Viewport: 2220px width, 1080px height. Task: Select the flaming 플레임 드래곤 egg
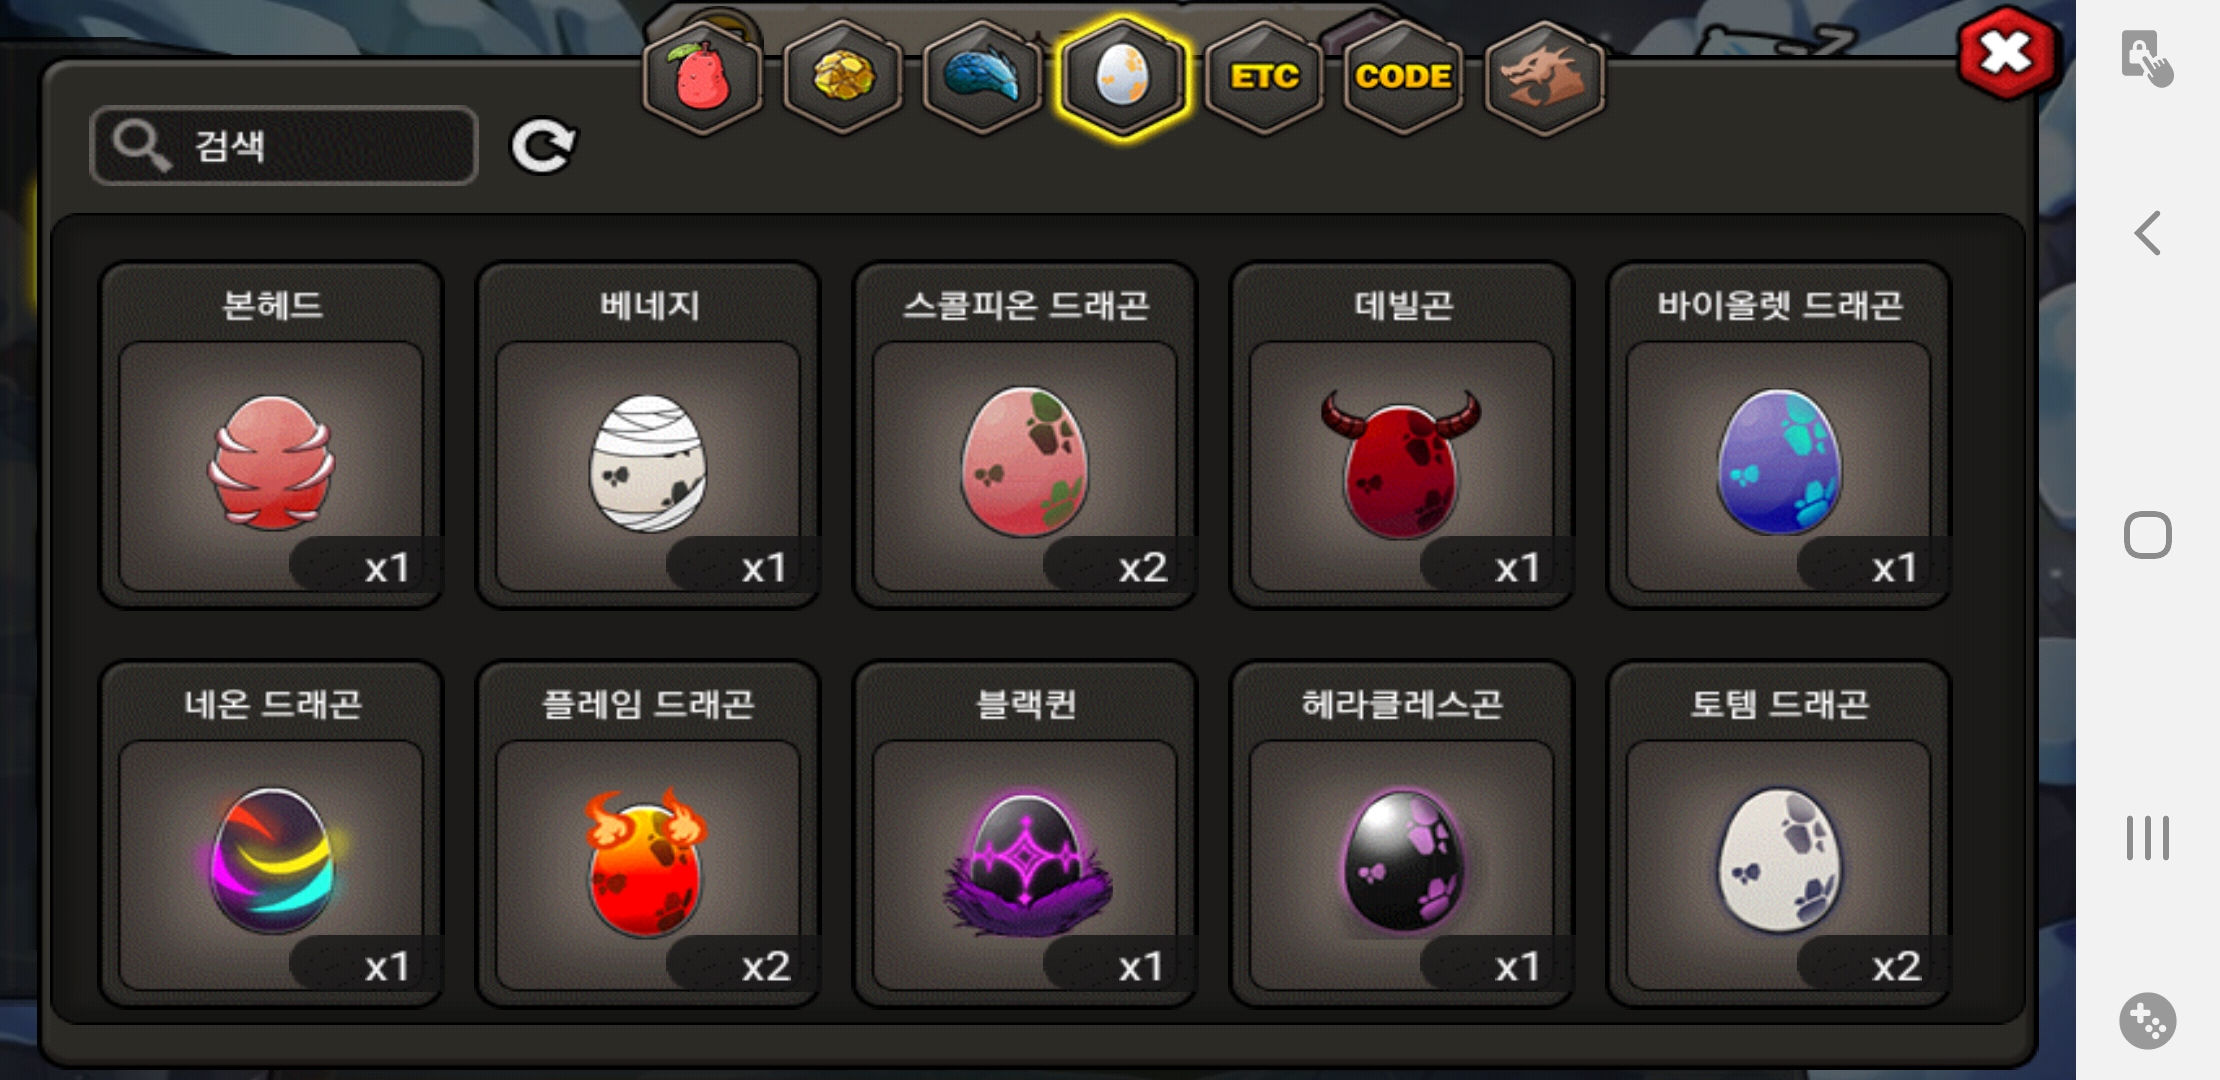648,835
